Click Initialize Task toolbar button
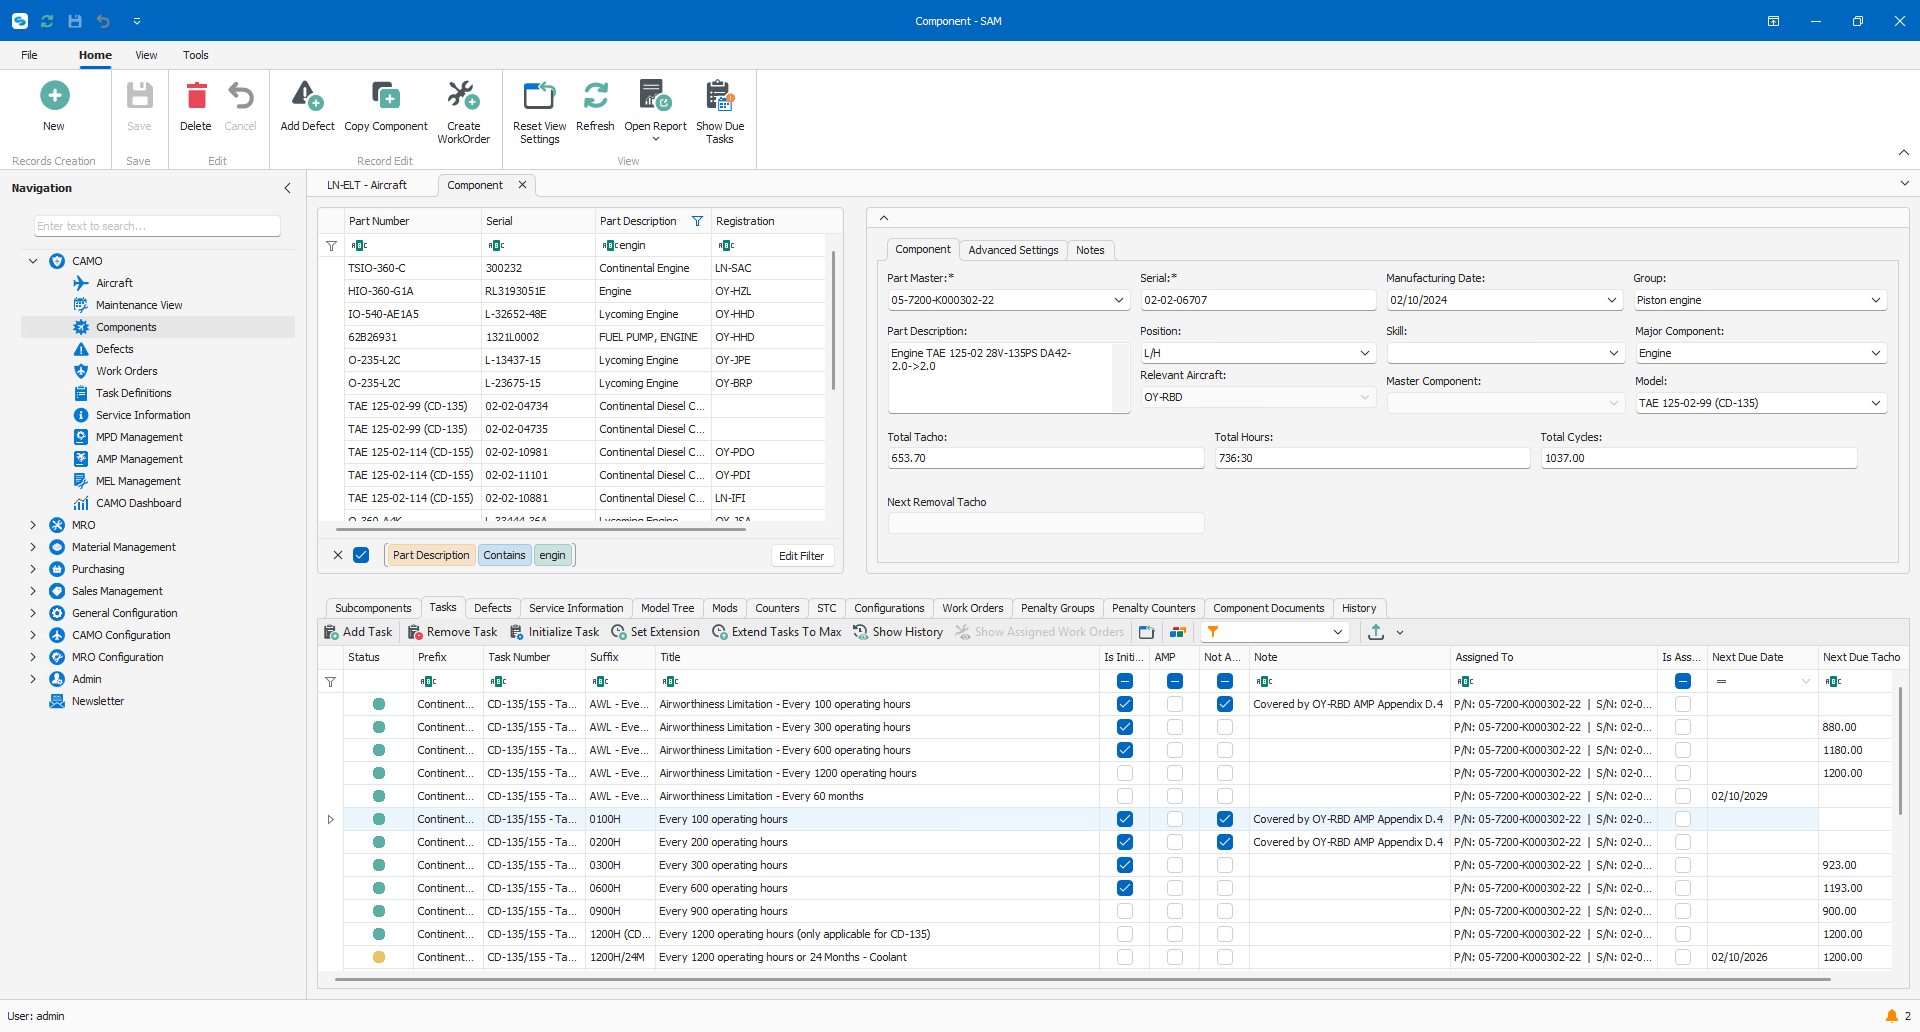Screen dimensions: 1920x1032 [x=554, y=632]
